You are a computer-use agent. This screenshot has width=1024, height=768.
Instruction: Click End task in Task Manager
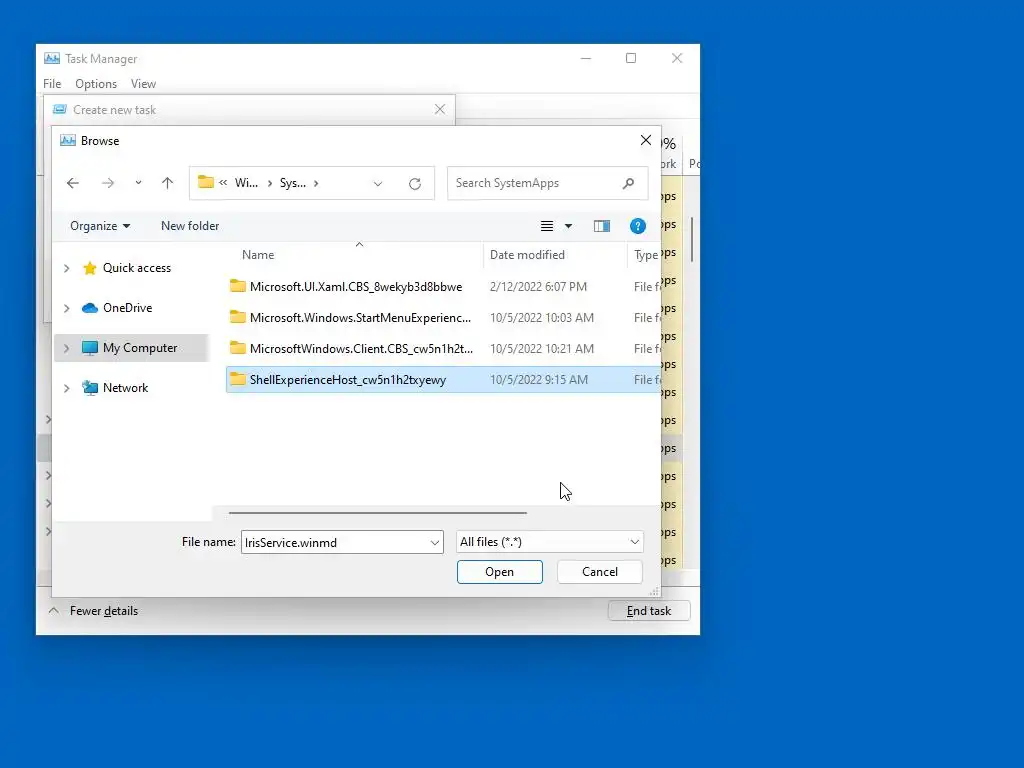(x=648, y=611)
